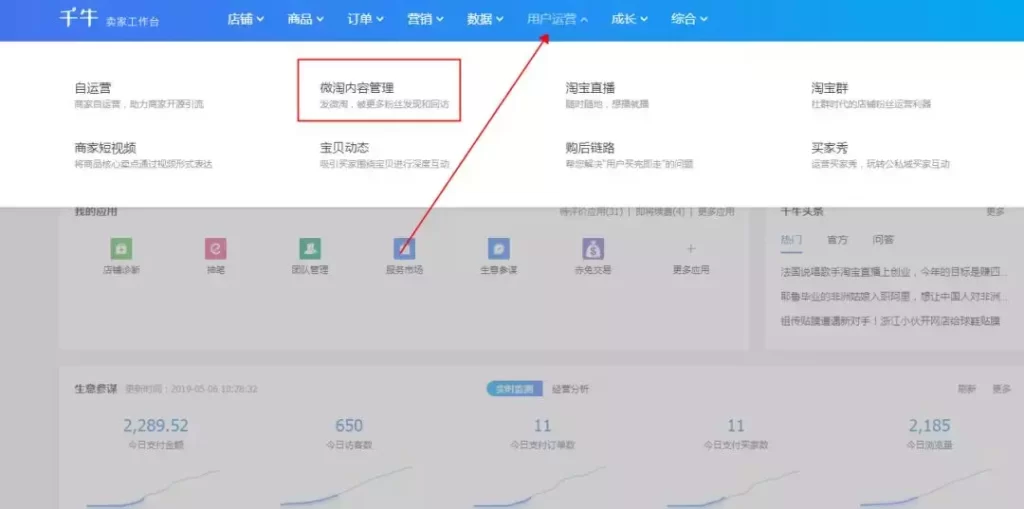Viewport: 1024px width, 509px height.
Task: Open the 待评价应用(31) link
Action: 591,212
